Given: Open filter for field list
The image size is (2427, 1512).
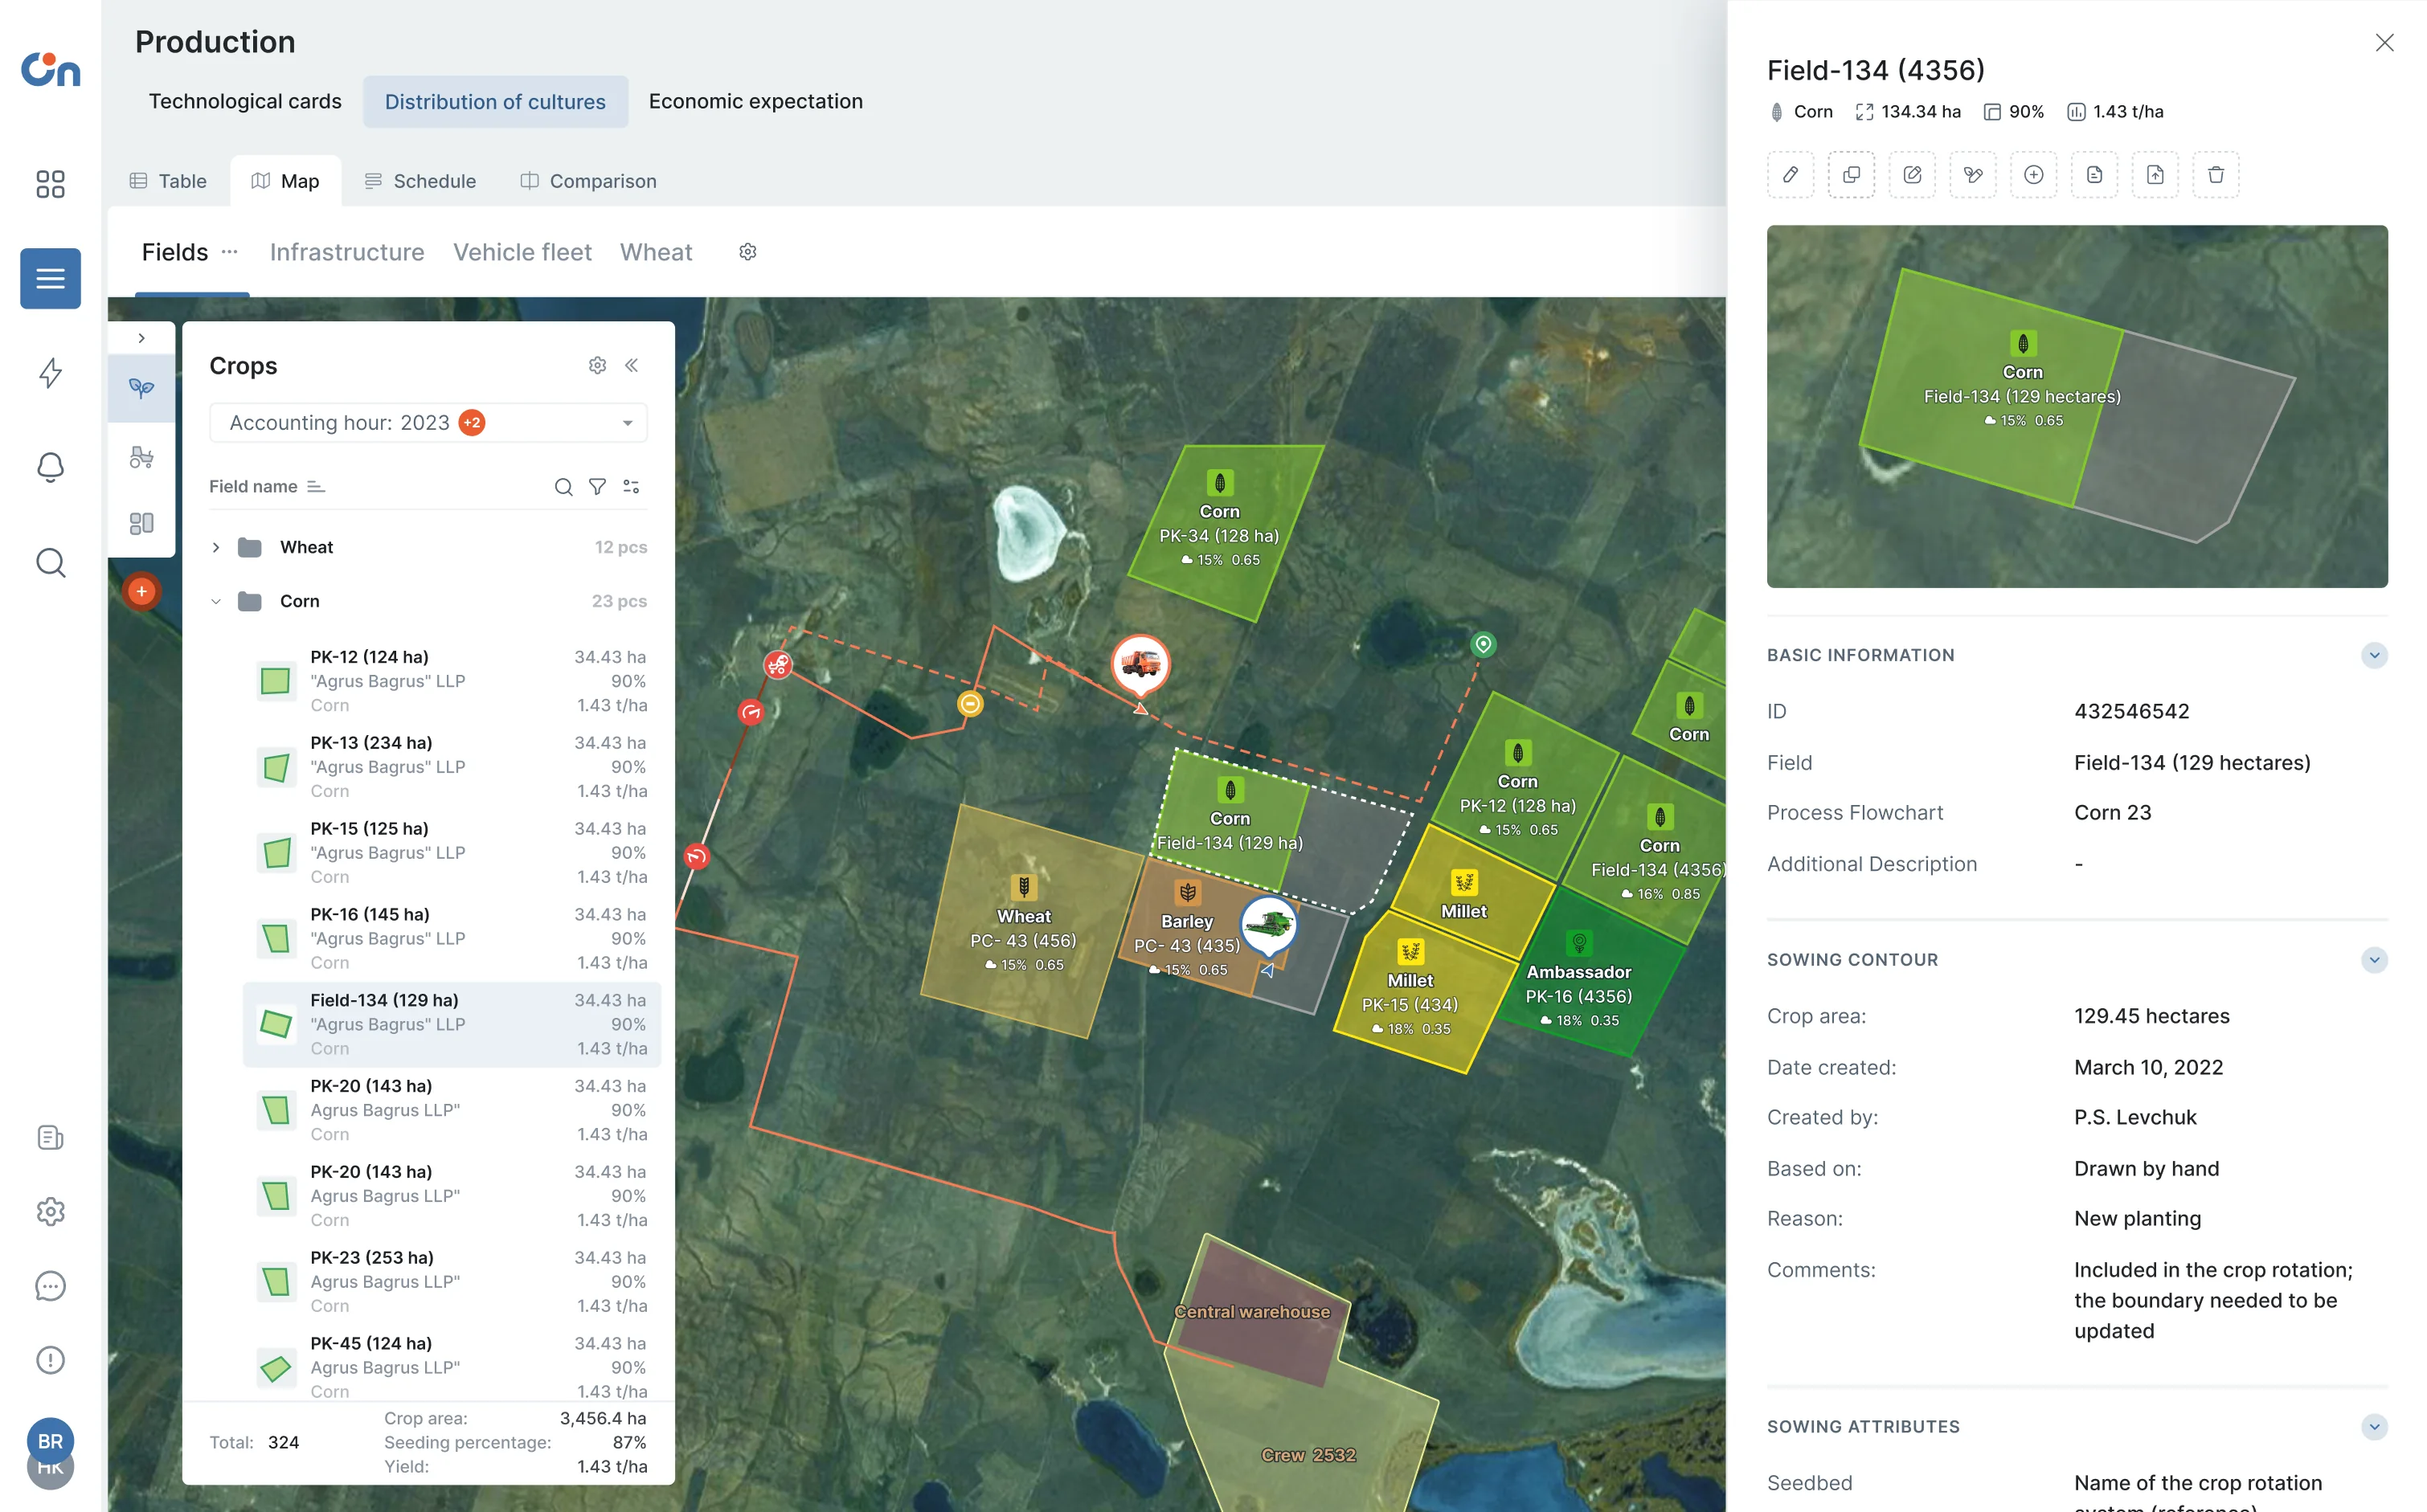Looking at the screenshot, I should click(x=597, y=487).
